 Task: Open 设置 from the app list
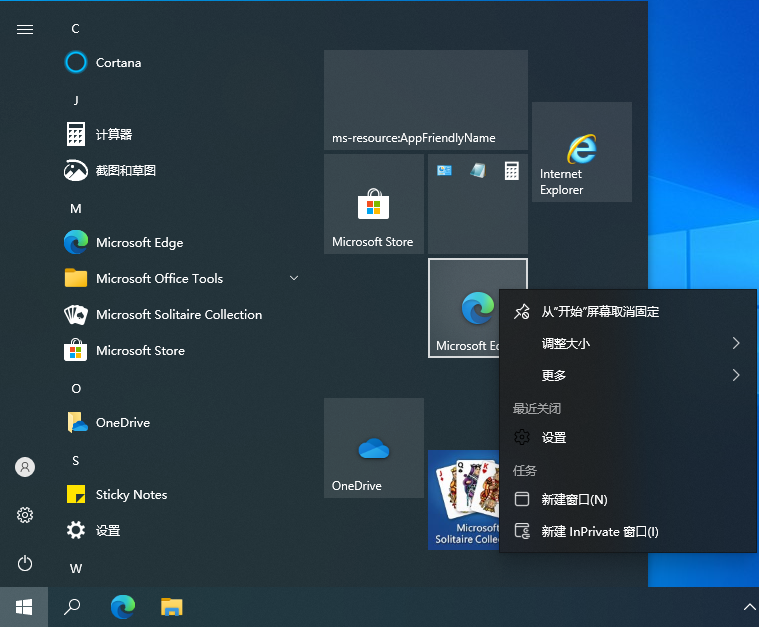coord(182,530)
